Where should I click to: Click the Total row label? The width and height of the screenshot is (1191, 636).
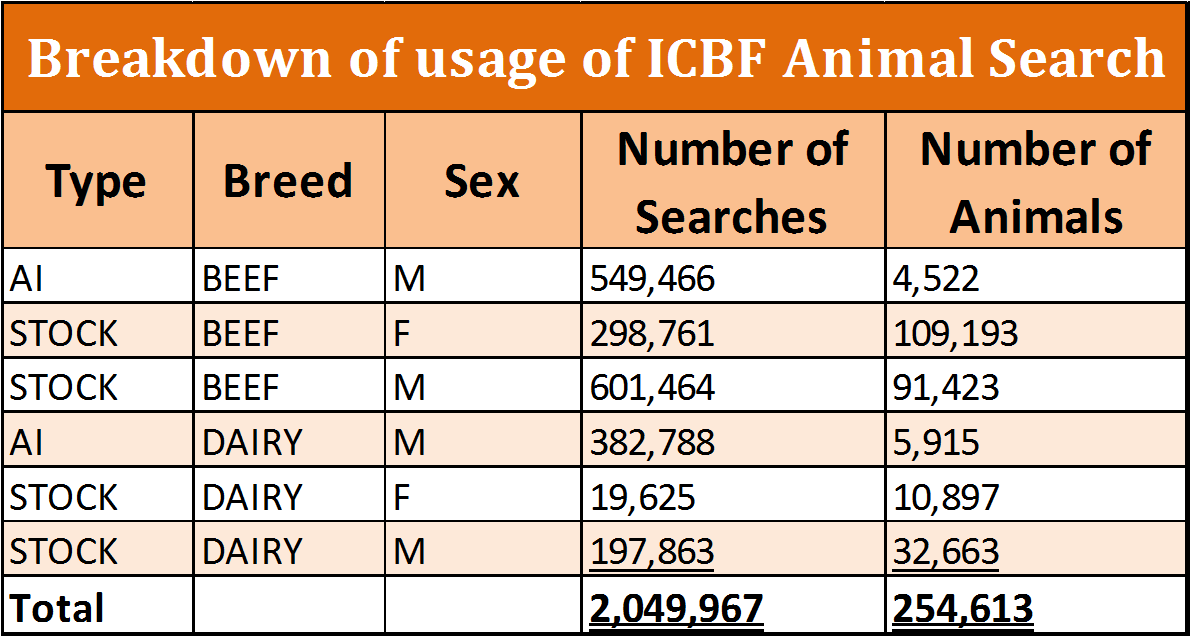[57, 608]
